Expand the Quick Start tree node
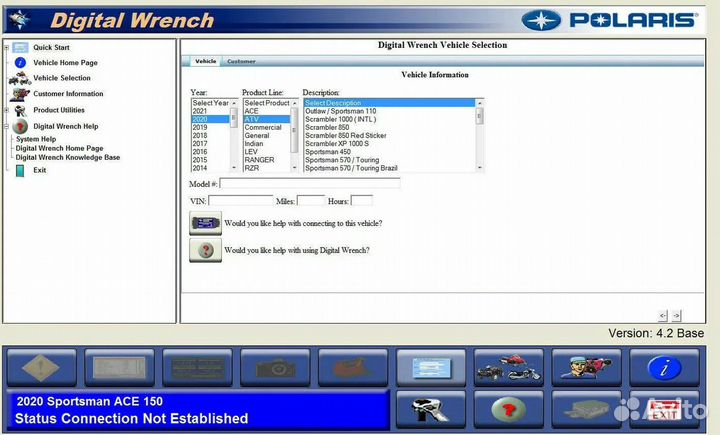This screenshot has width=720, height=435. click(x=6, y=47)
